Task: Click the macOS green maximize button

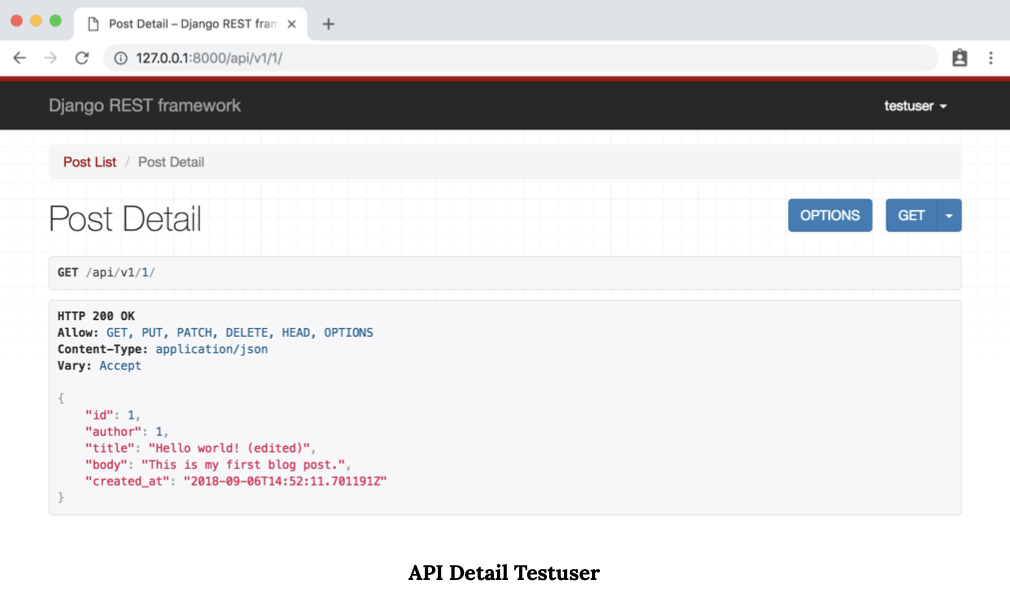Action: (55, 21)
